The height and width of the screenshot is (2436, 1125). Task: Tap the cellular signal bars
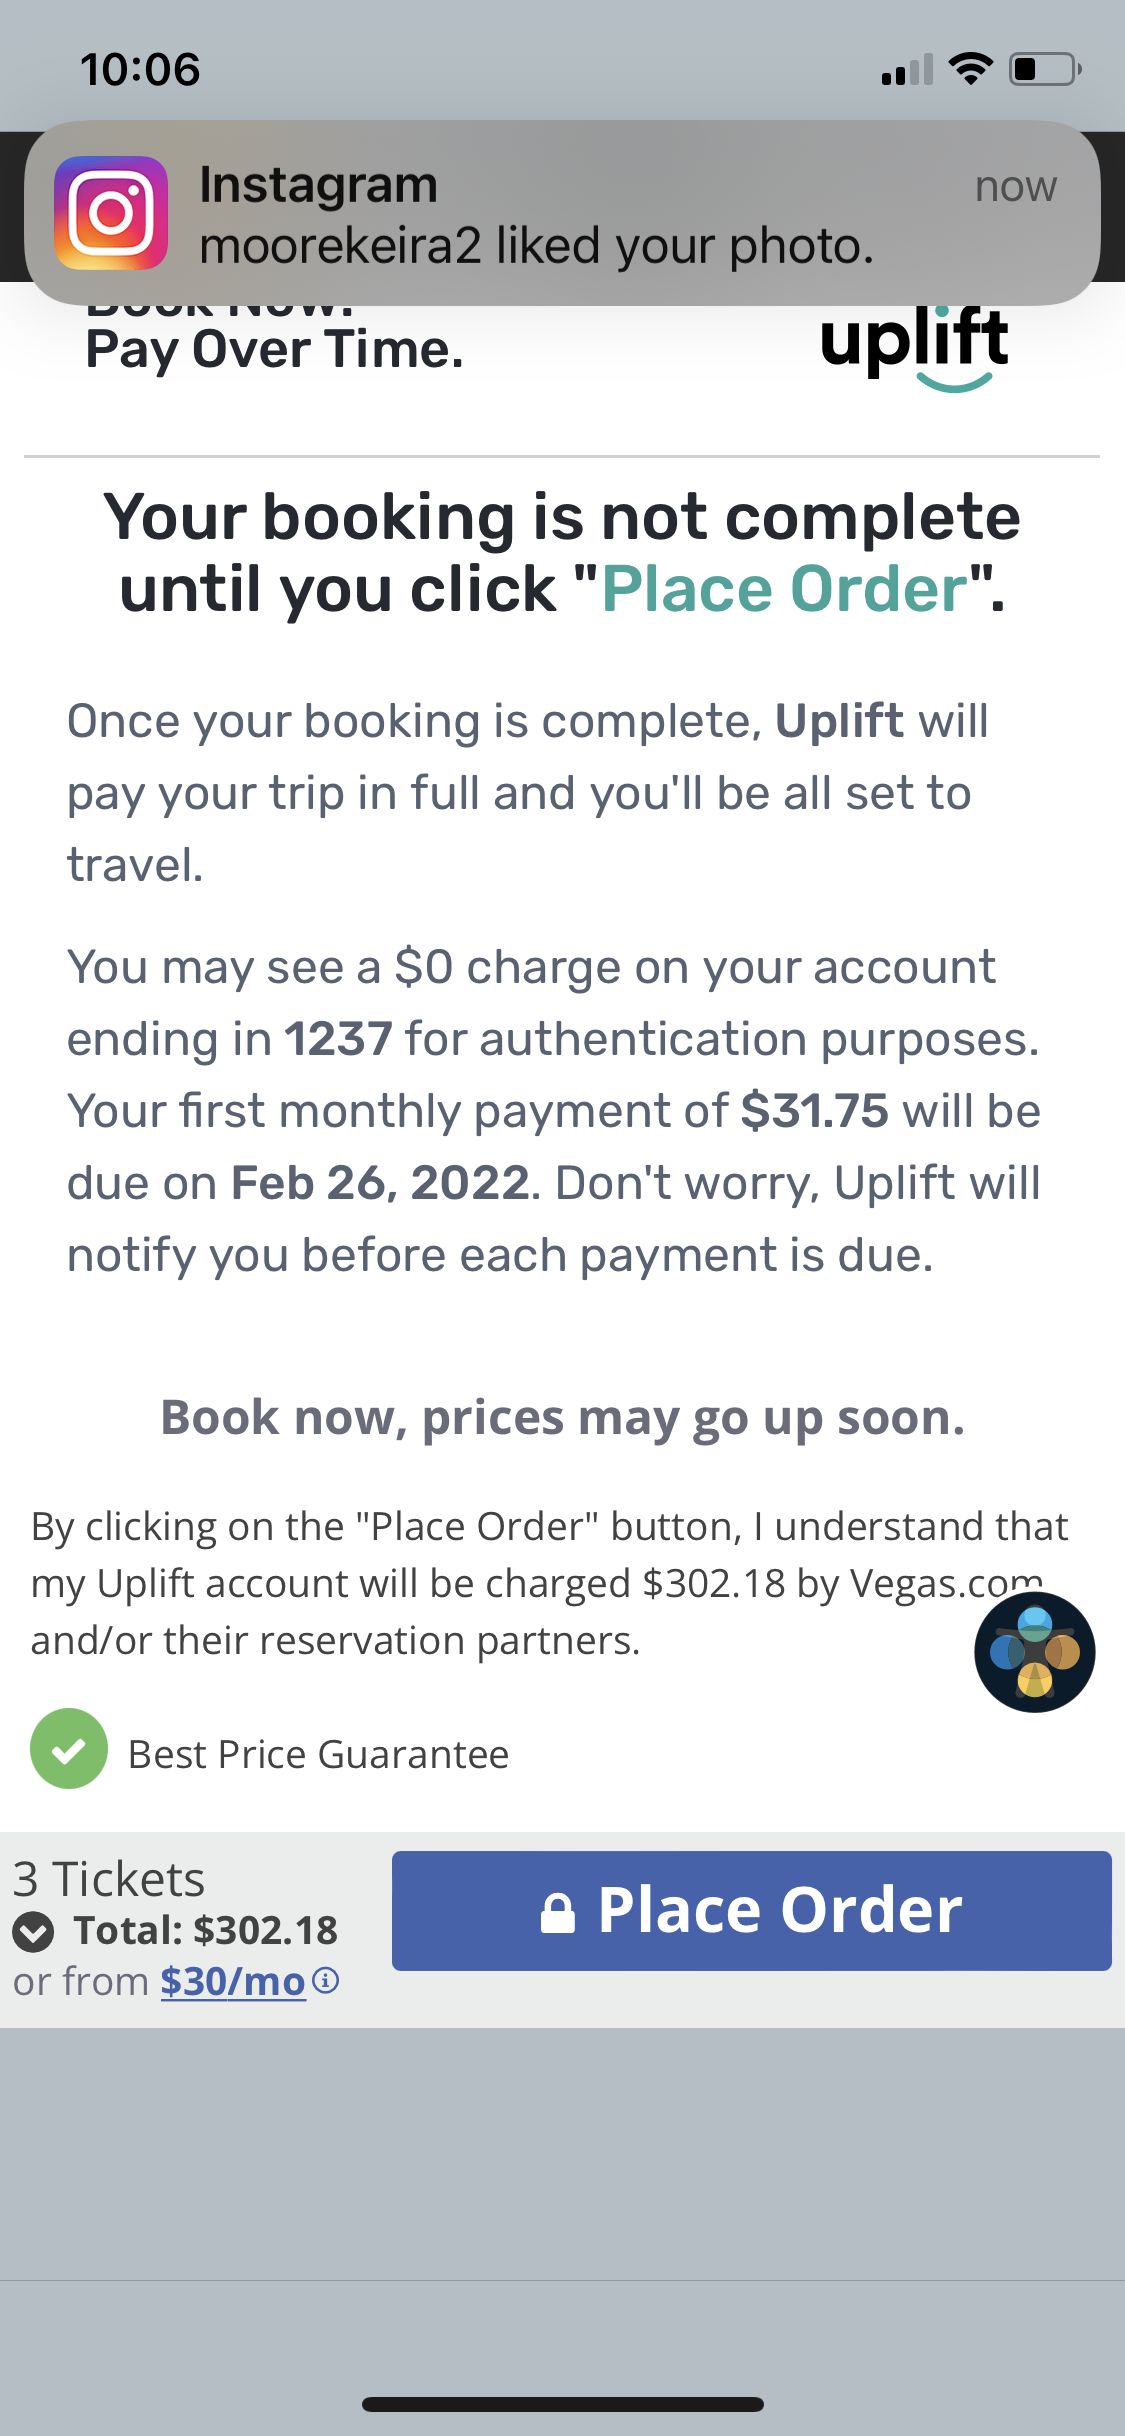click(x=907, y=70)
